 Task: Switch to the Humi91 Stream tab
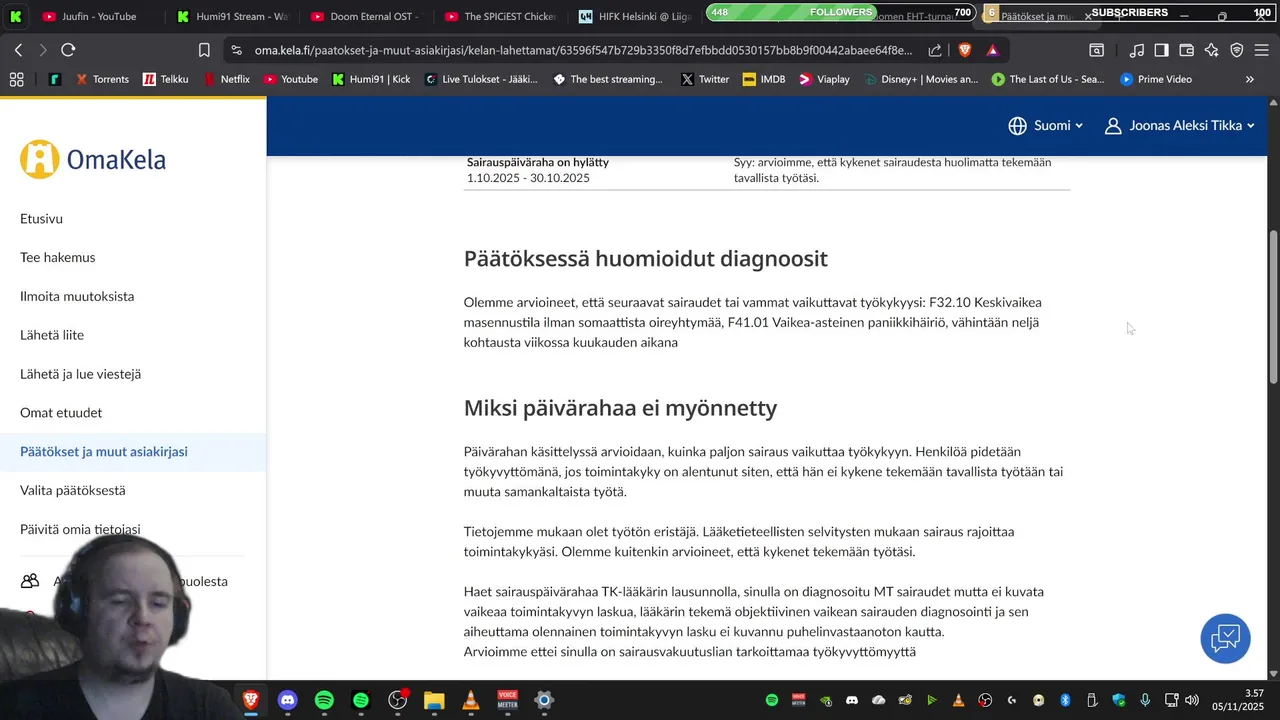click(232, 16)
